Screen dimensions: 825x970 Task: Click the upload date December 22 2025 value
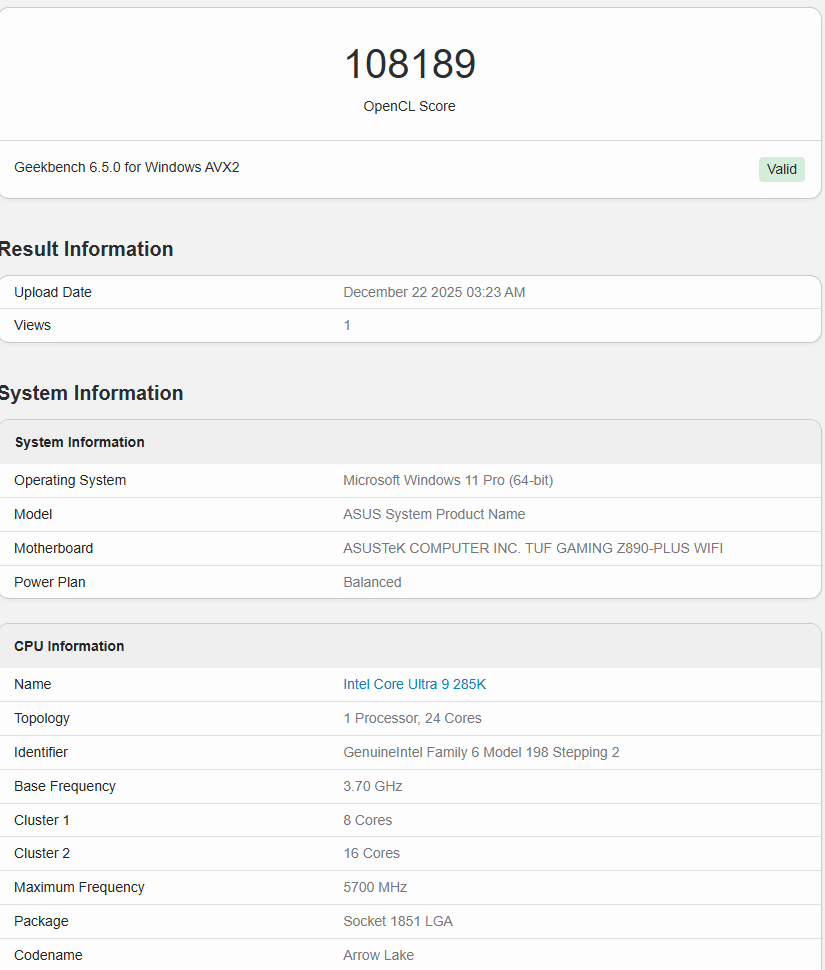coord(434,292)
